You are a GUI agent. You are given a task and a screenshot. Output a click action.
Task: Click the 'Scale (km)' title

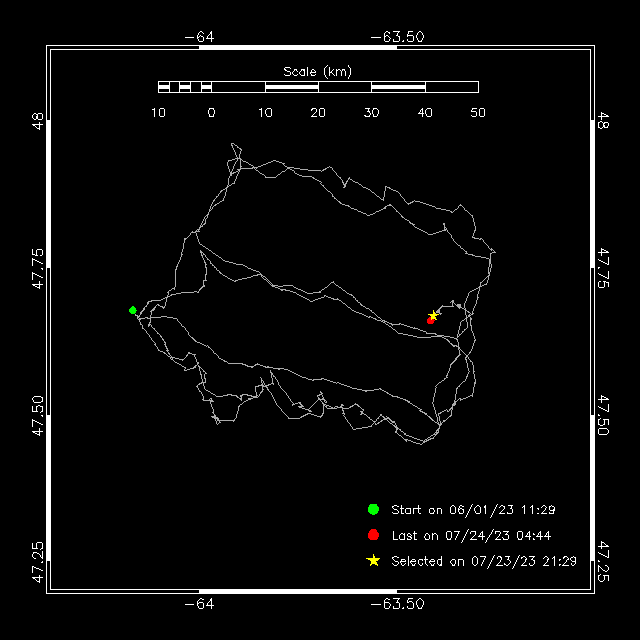click(318, 72)
